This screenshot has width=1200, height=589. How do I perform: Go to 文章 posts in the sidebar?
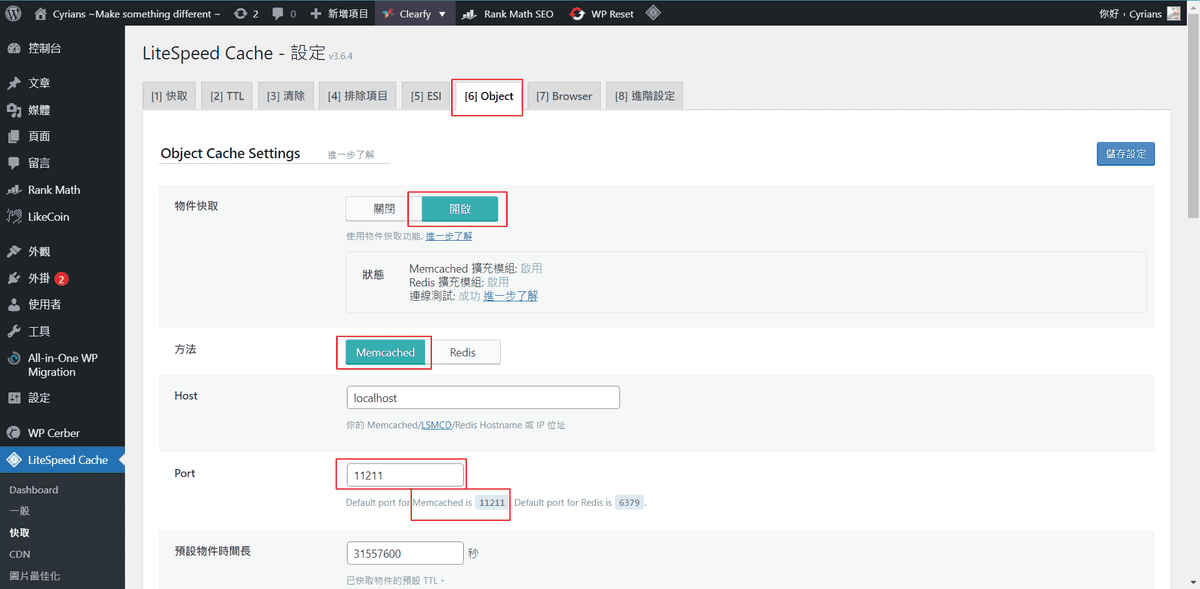pos(62,83)
